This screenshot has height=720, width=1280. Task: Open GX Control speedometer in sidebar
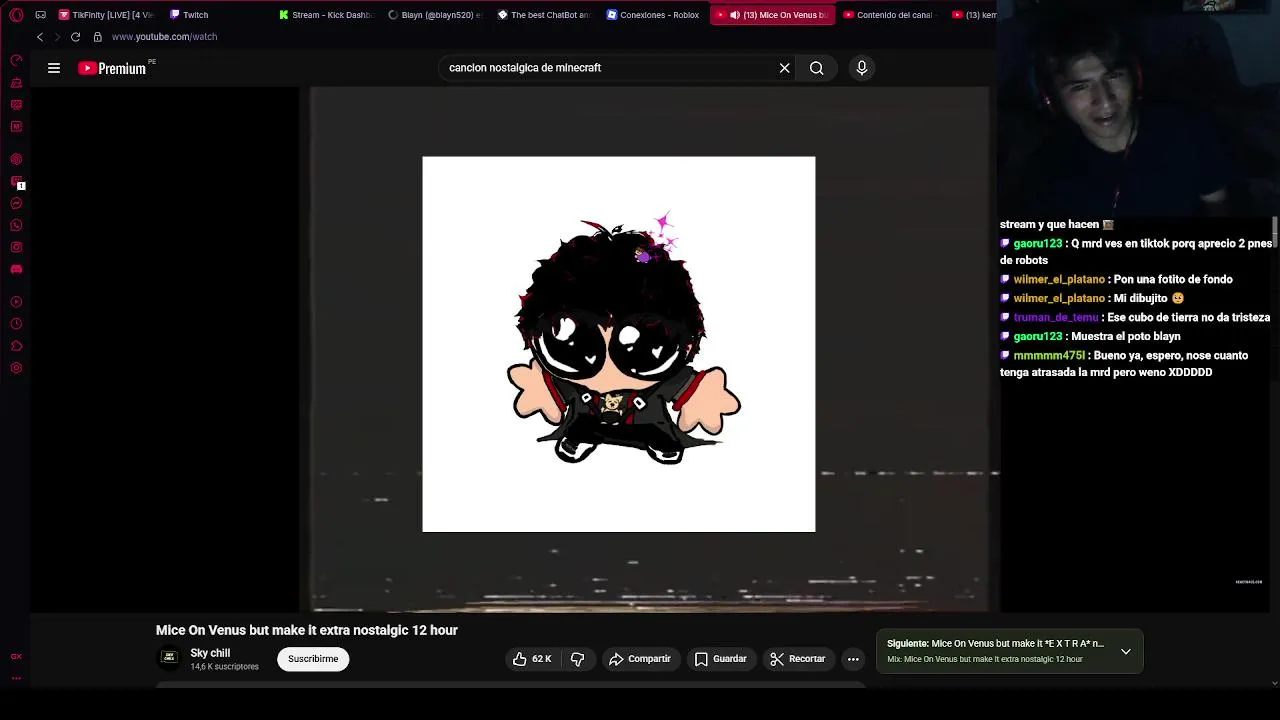point(16,61)
